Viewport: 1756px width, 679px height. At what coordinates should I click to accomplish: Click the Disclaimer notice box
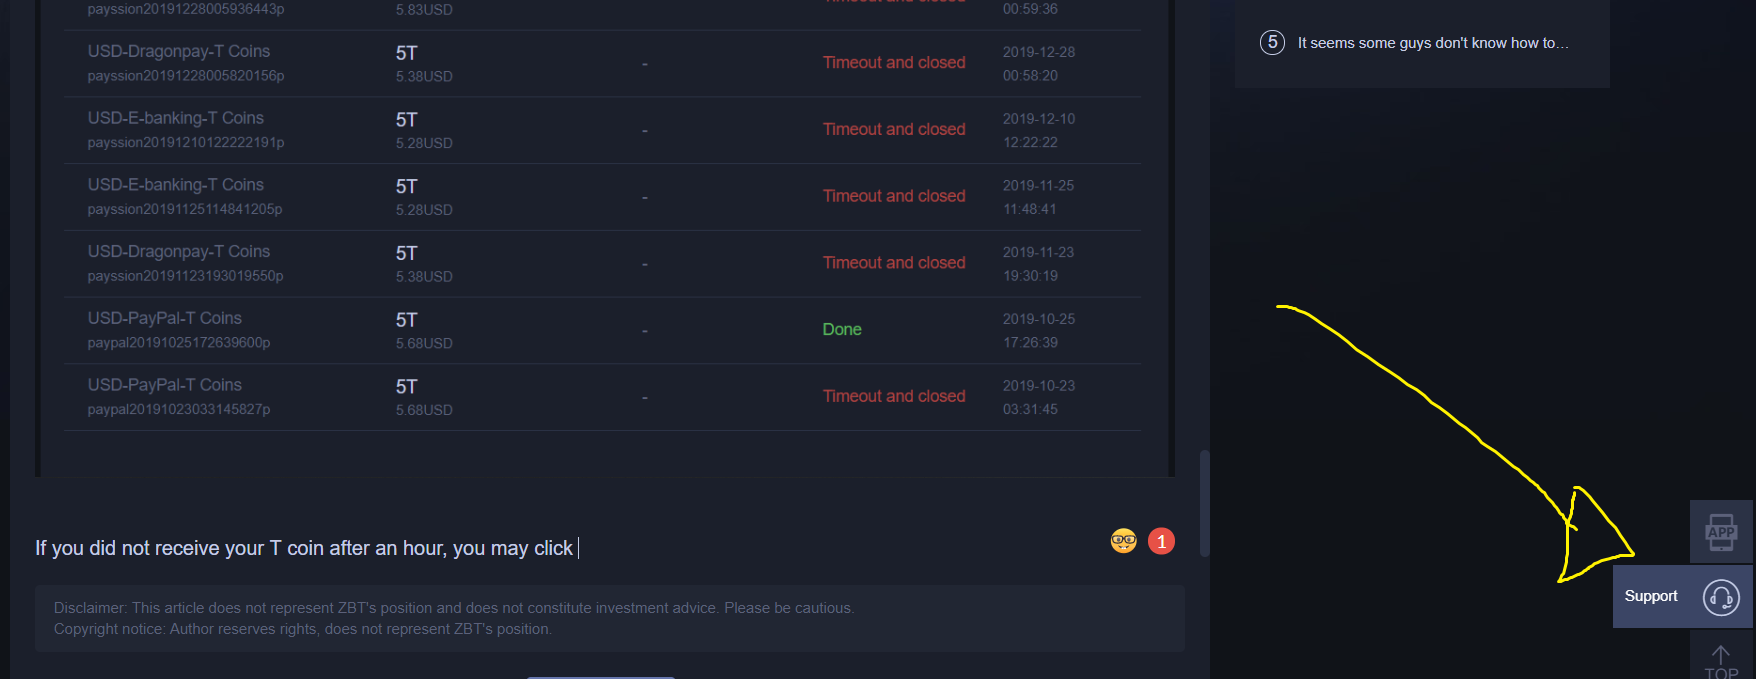[x=610, y=619]
